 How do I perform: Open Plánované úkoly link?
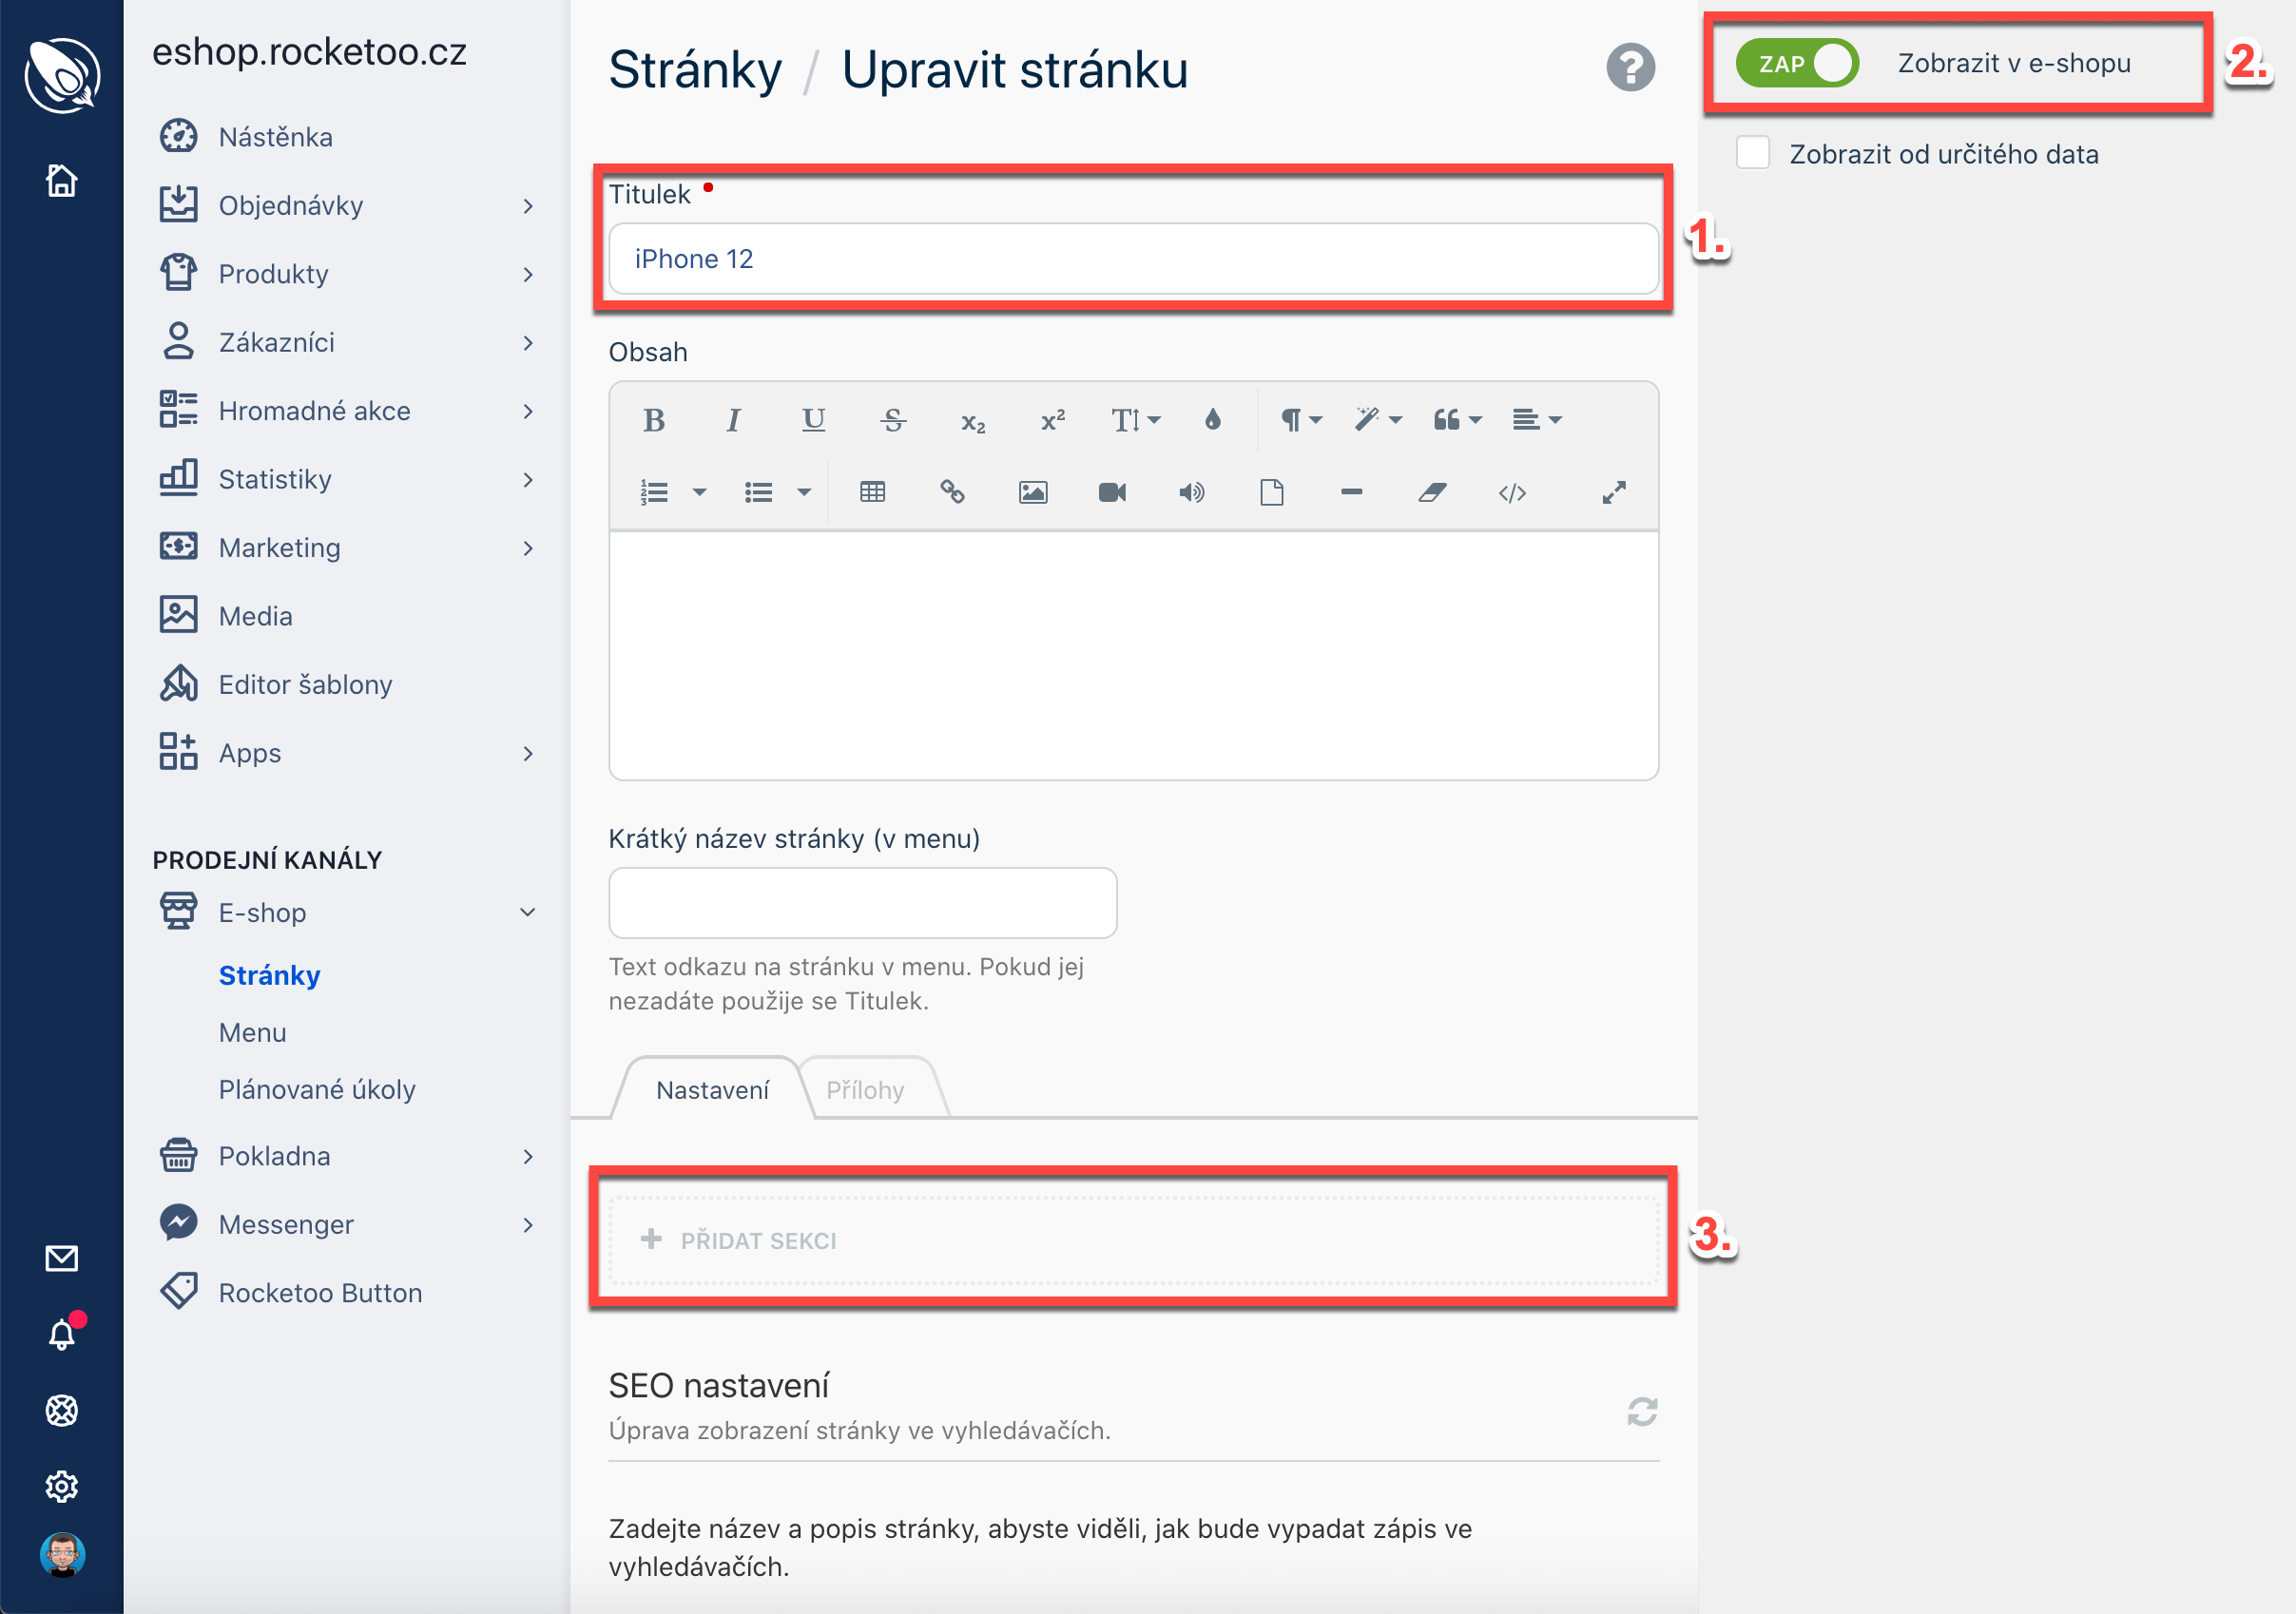(x=317, y=1089)
